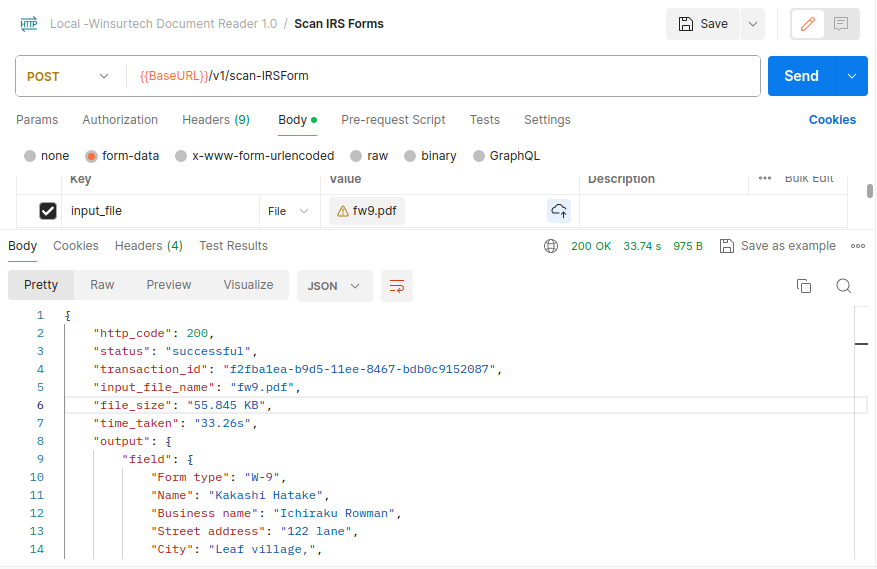
Task: Open the request Body tab
Action: 297,120
